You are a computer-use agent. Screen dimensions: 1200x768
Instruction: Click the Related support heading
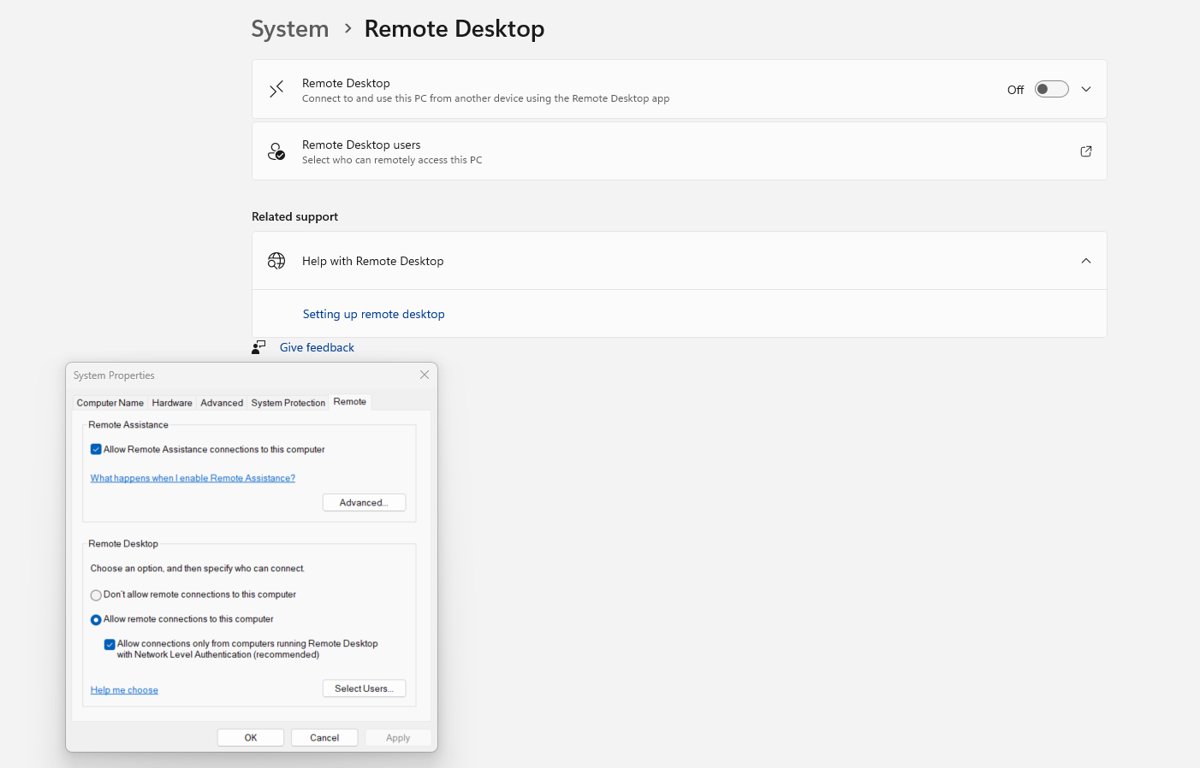point(295,217)
